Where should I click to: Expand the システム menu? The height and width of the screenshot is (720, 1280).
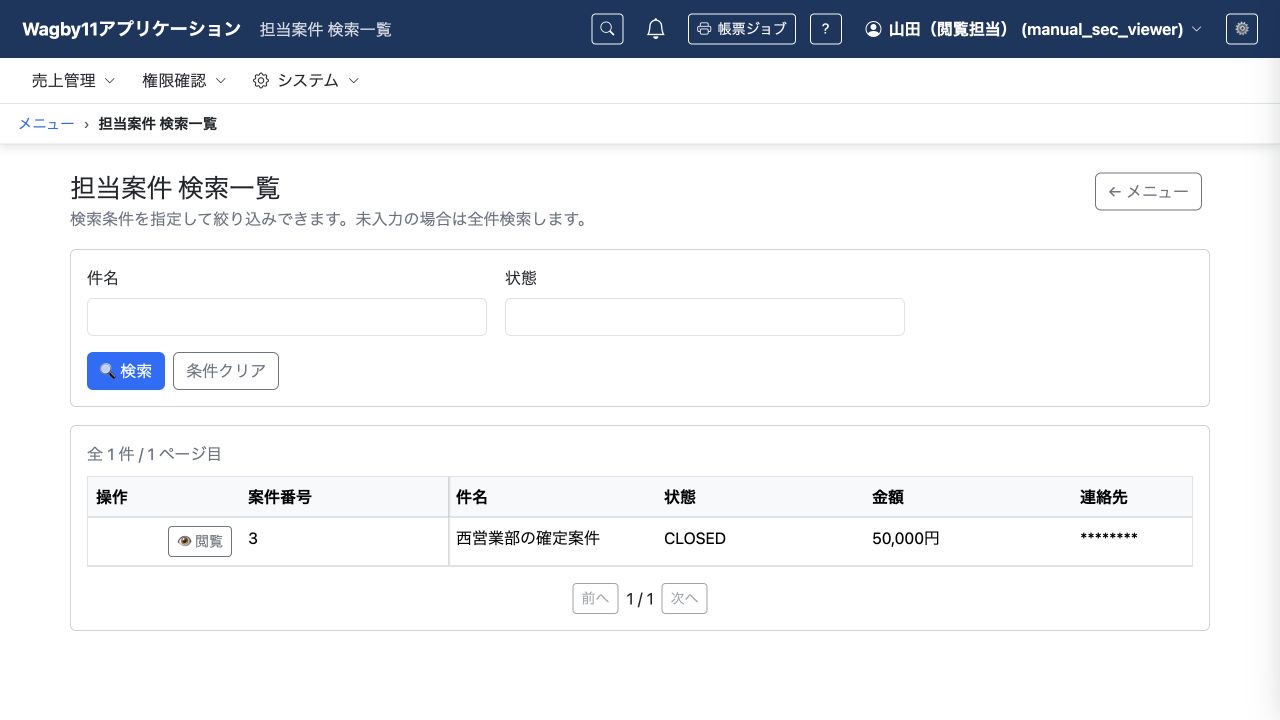point(306,81)
